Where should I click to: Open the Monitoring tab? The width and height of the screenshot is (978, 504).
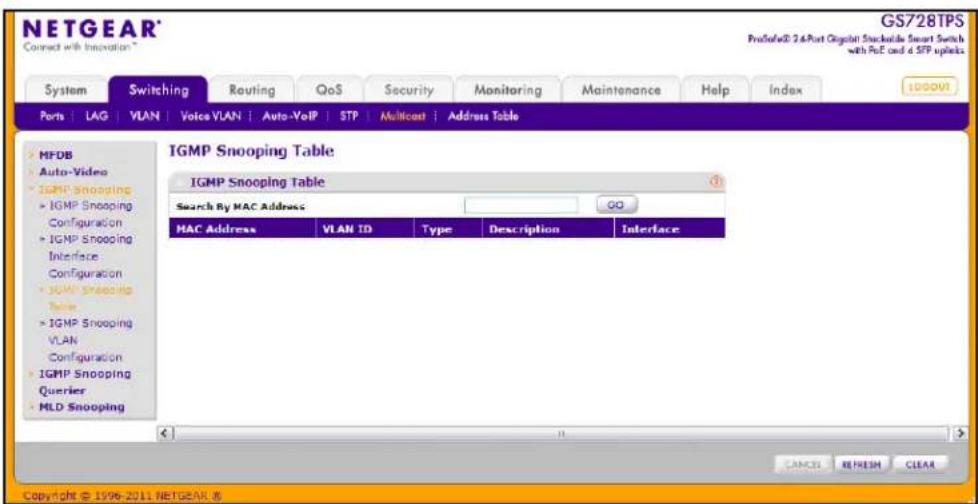(508, 90)
